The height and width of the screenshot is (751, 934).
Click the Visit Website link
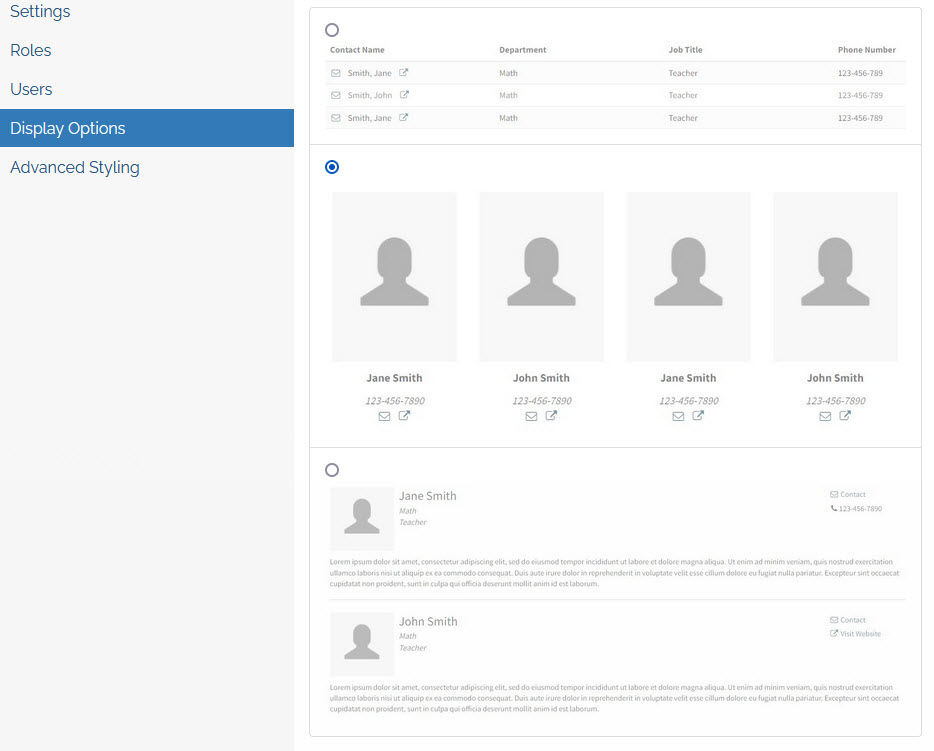tap(858, 632)
